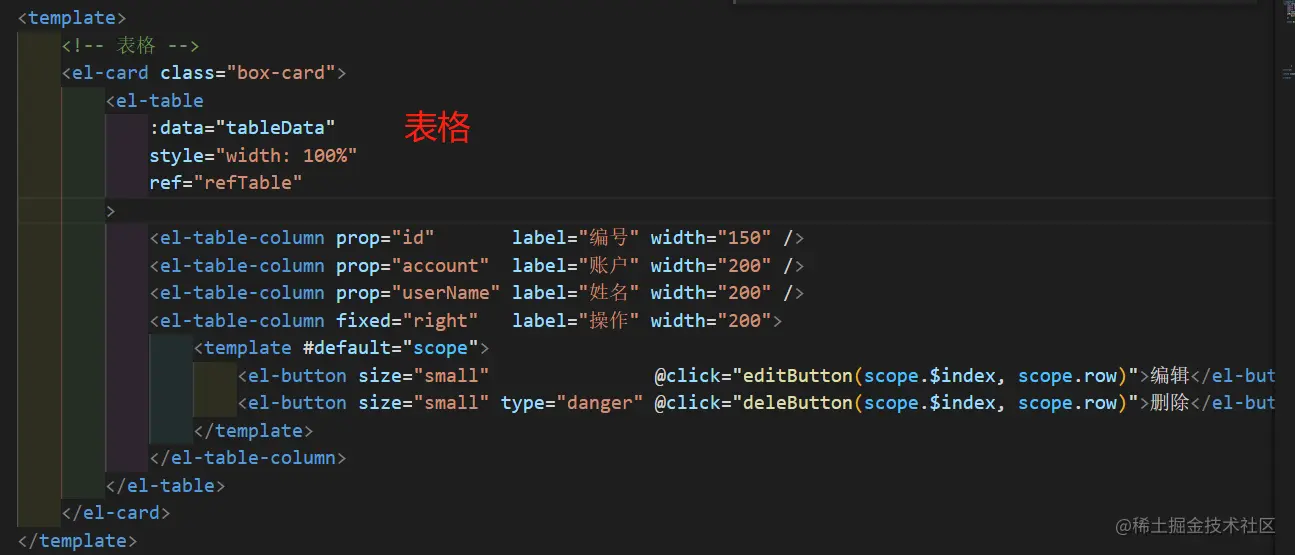This screenshot has height=555, width=1295.
Task: Click the final closing </template> tag
Action: pos(77,540)
